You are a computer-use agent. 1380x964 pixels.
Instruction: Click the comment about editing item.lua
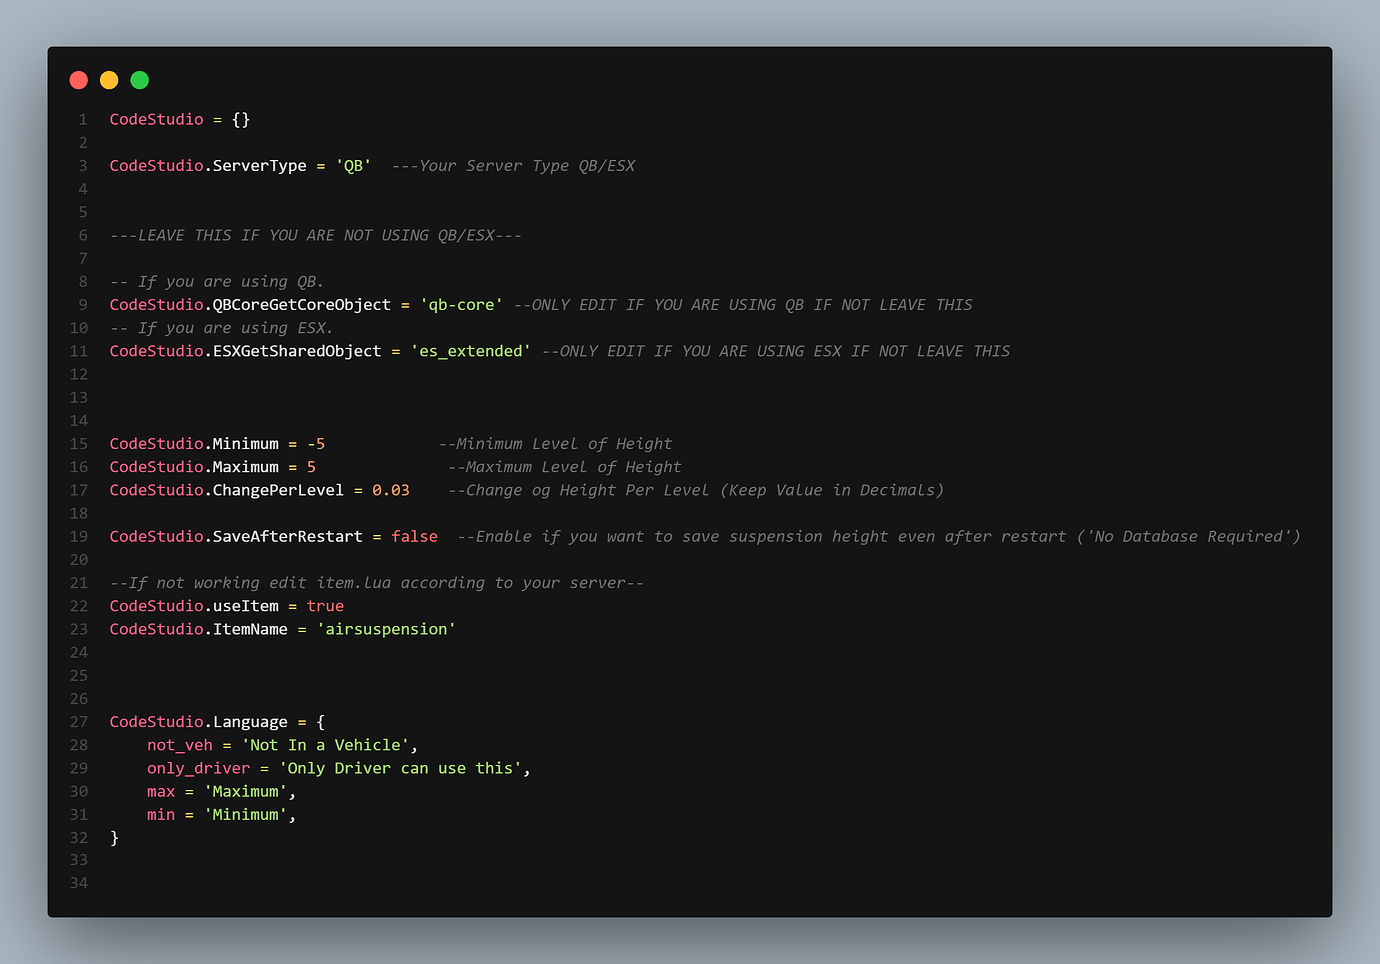point(376,582)
